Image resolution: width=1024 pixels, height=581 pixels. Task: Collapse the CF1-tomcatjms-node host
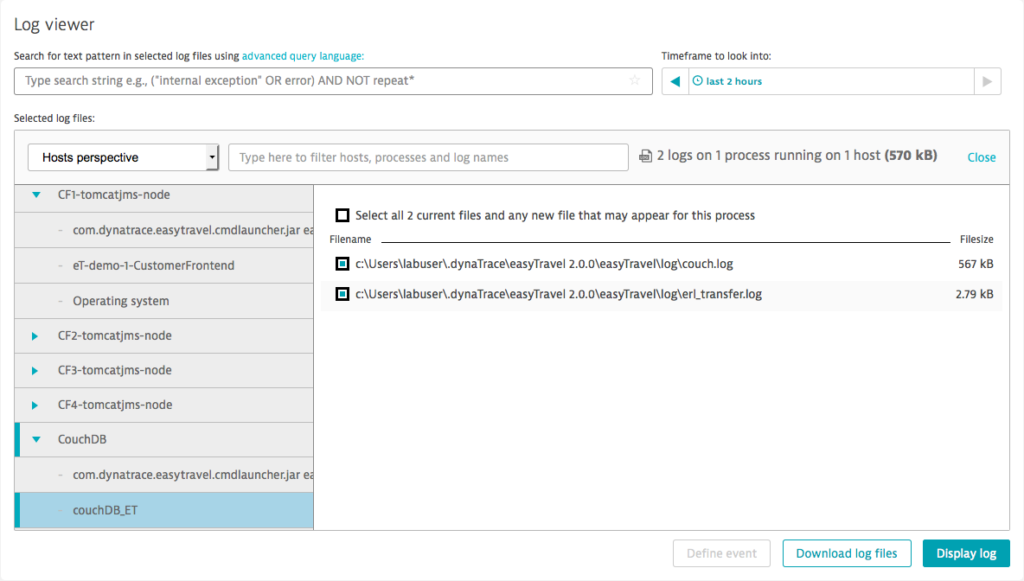point(37,195)
